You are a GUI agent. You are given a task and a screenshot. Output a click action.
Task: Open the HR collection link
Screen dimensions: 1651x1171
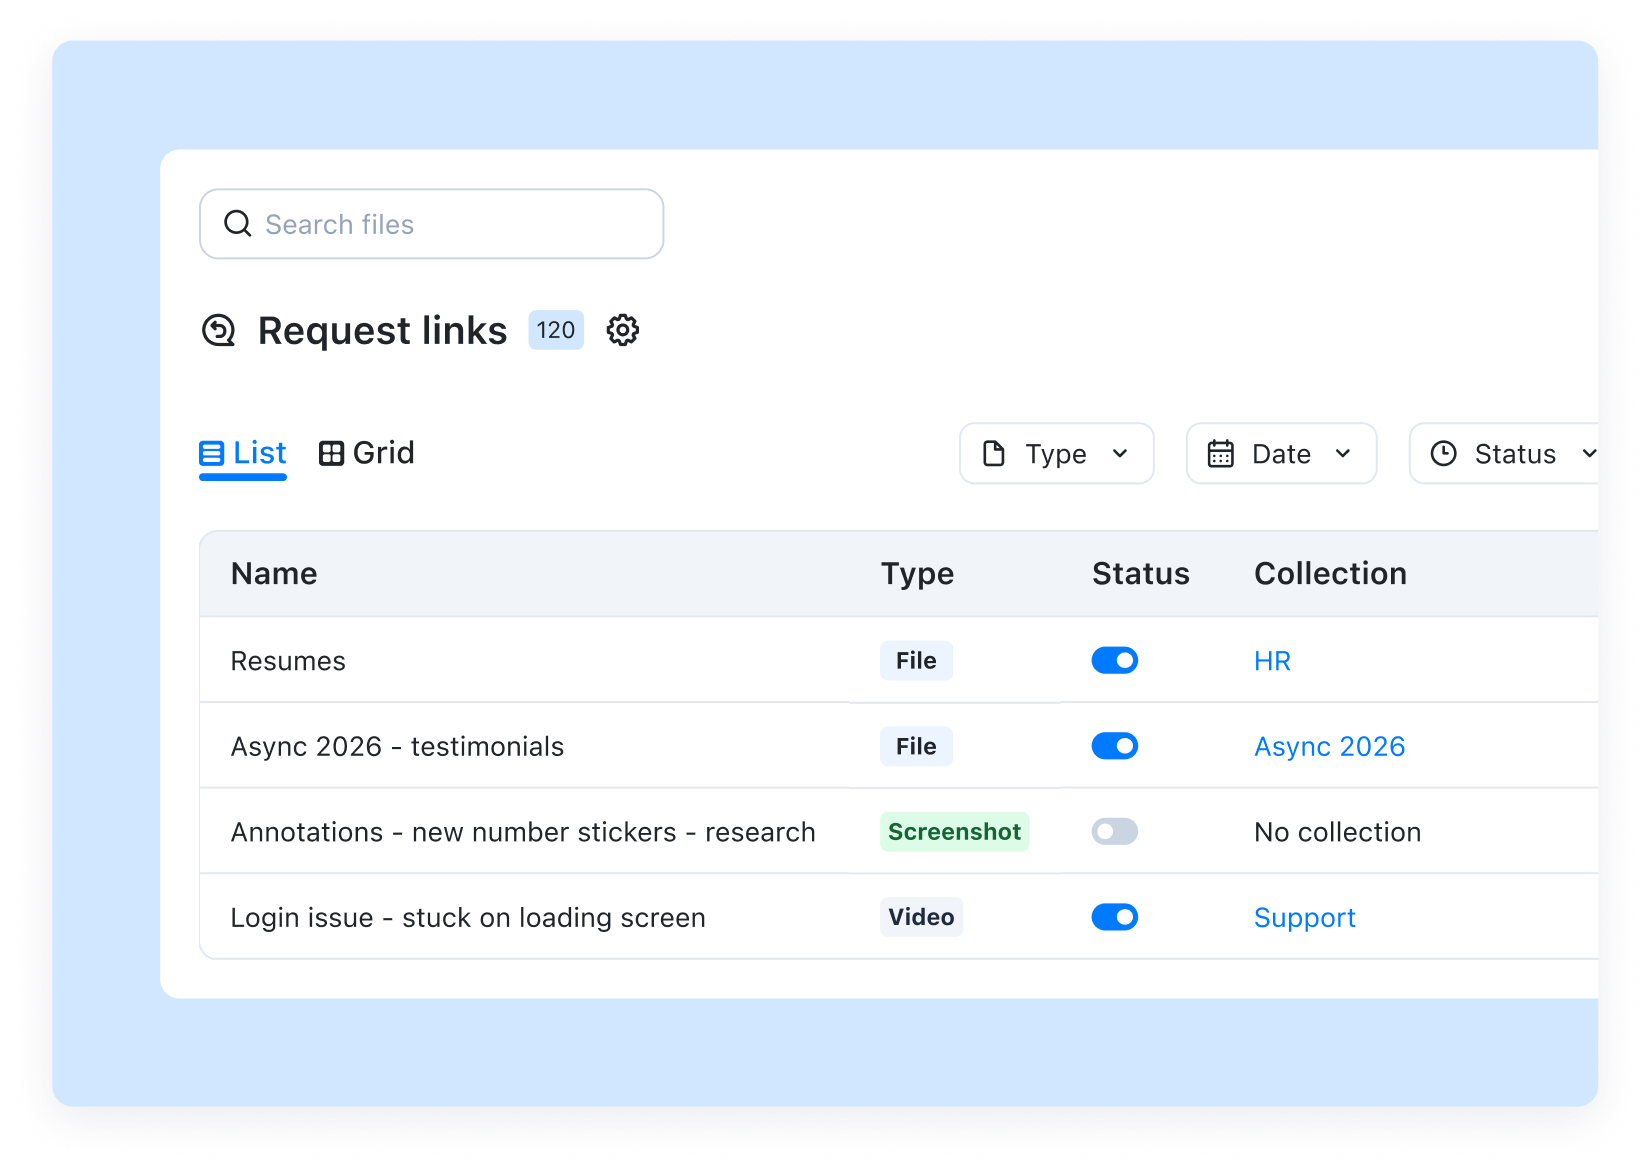click(x=1271, y=660)
